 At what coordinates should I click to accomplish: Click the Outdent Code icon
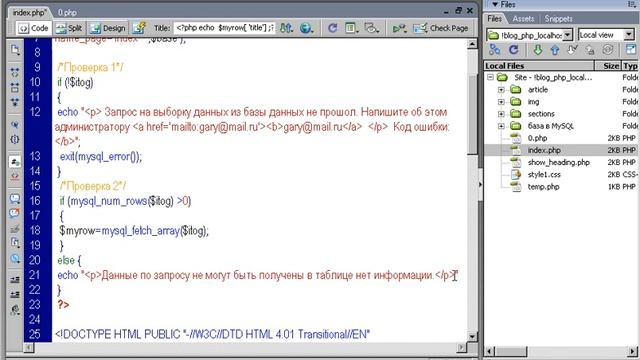pos(15,294)
